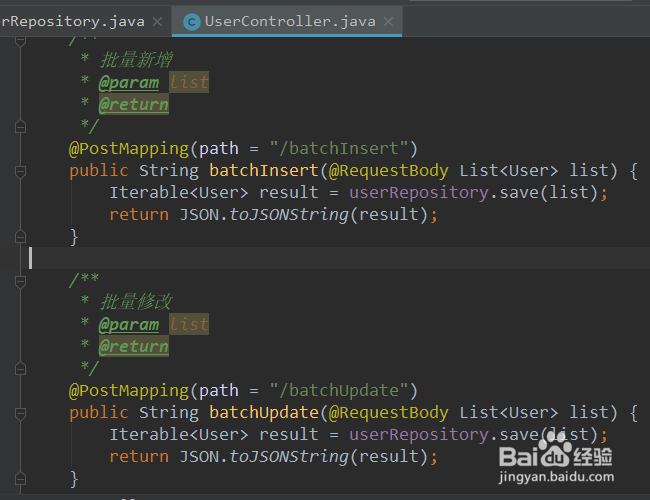Click fold end marker after batchUpdate method

click(x=20, y=479)
